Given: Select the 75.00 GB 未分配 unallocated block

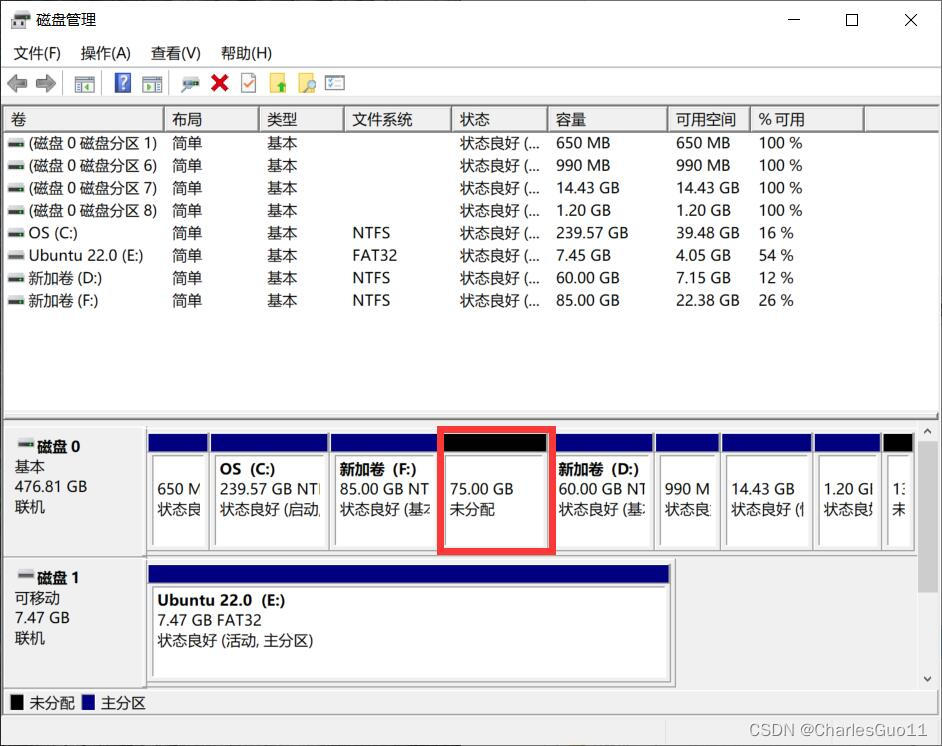Looking at the screenshot, I should (x=496, y=491).
